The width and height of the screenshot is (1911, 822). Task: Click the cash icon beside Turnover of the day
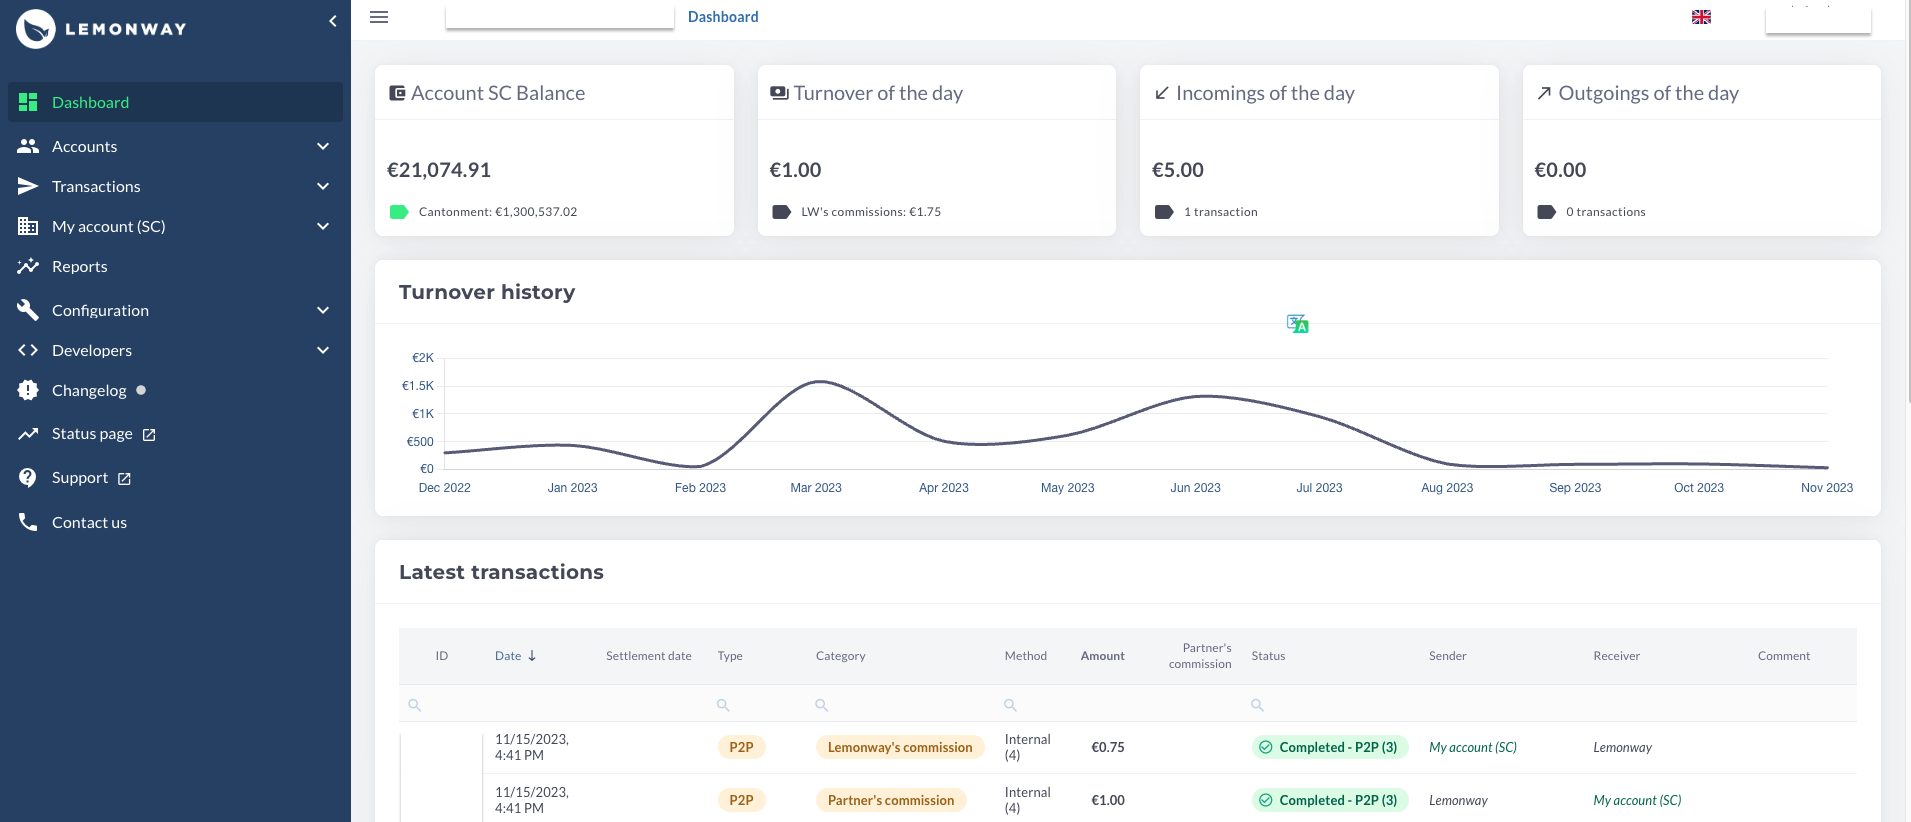(779, 93)
